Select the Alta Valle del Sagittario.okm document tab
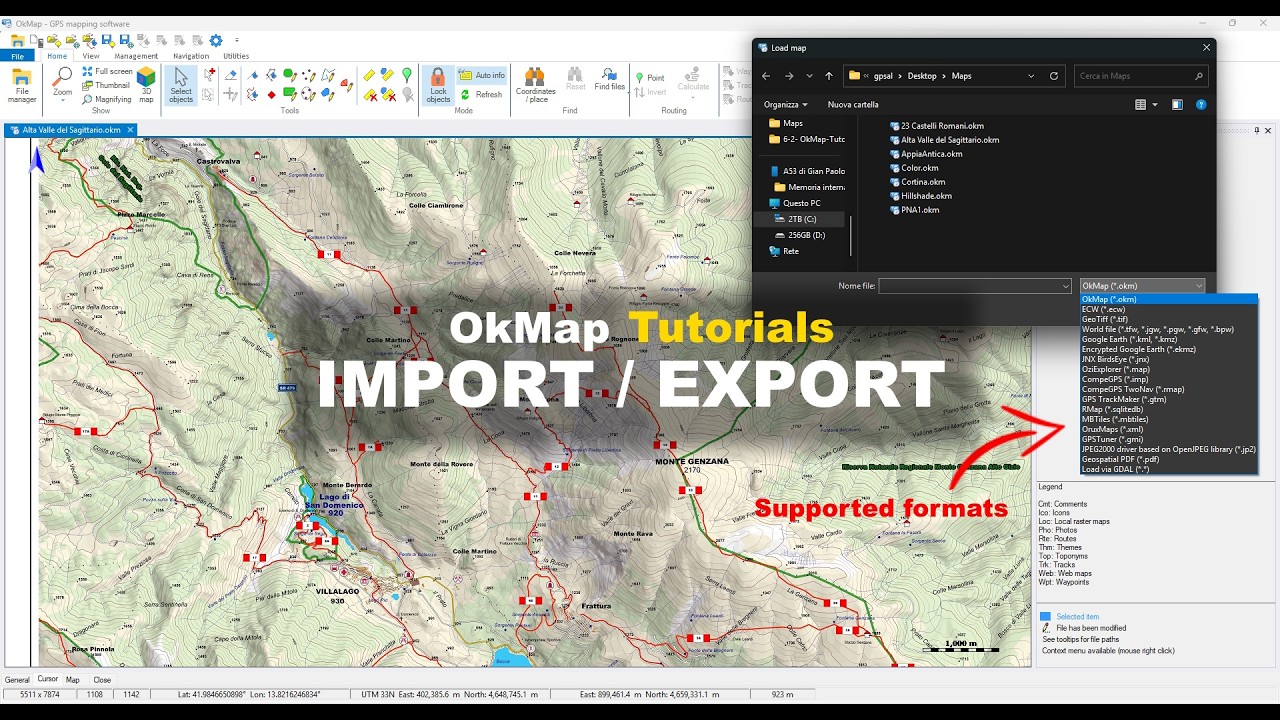1280x720 pixels. coord(71,130)
